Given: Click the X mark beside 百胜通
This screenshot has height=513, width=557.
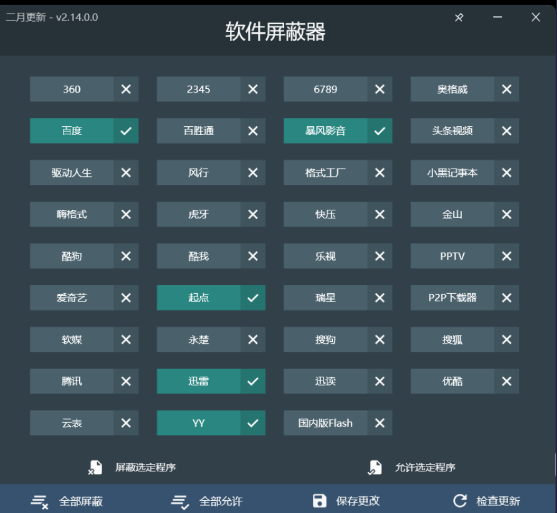Looking at the screenshot, I should pyautogui.click(x=253, y=131).
